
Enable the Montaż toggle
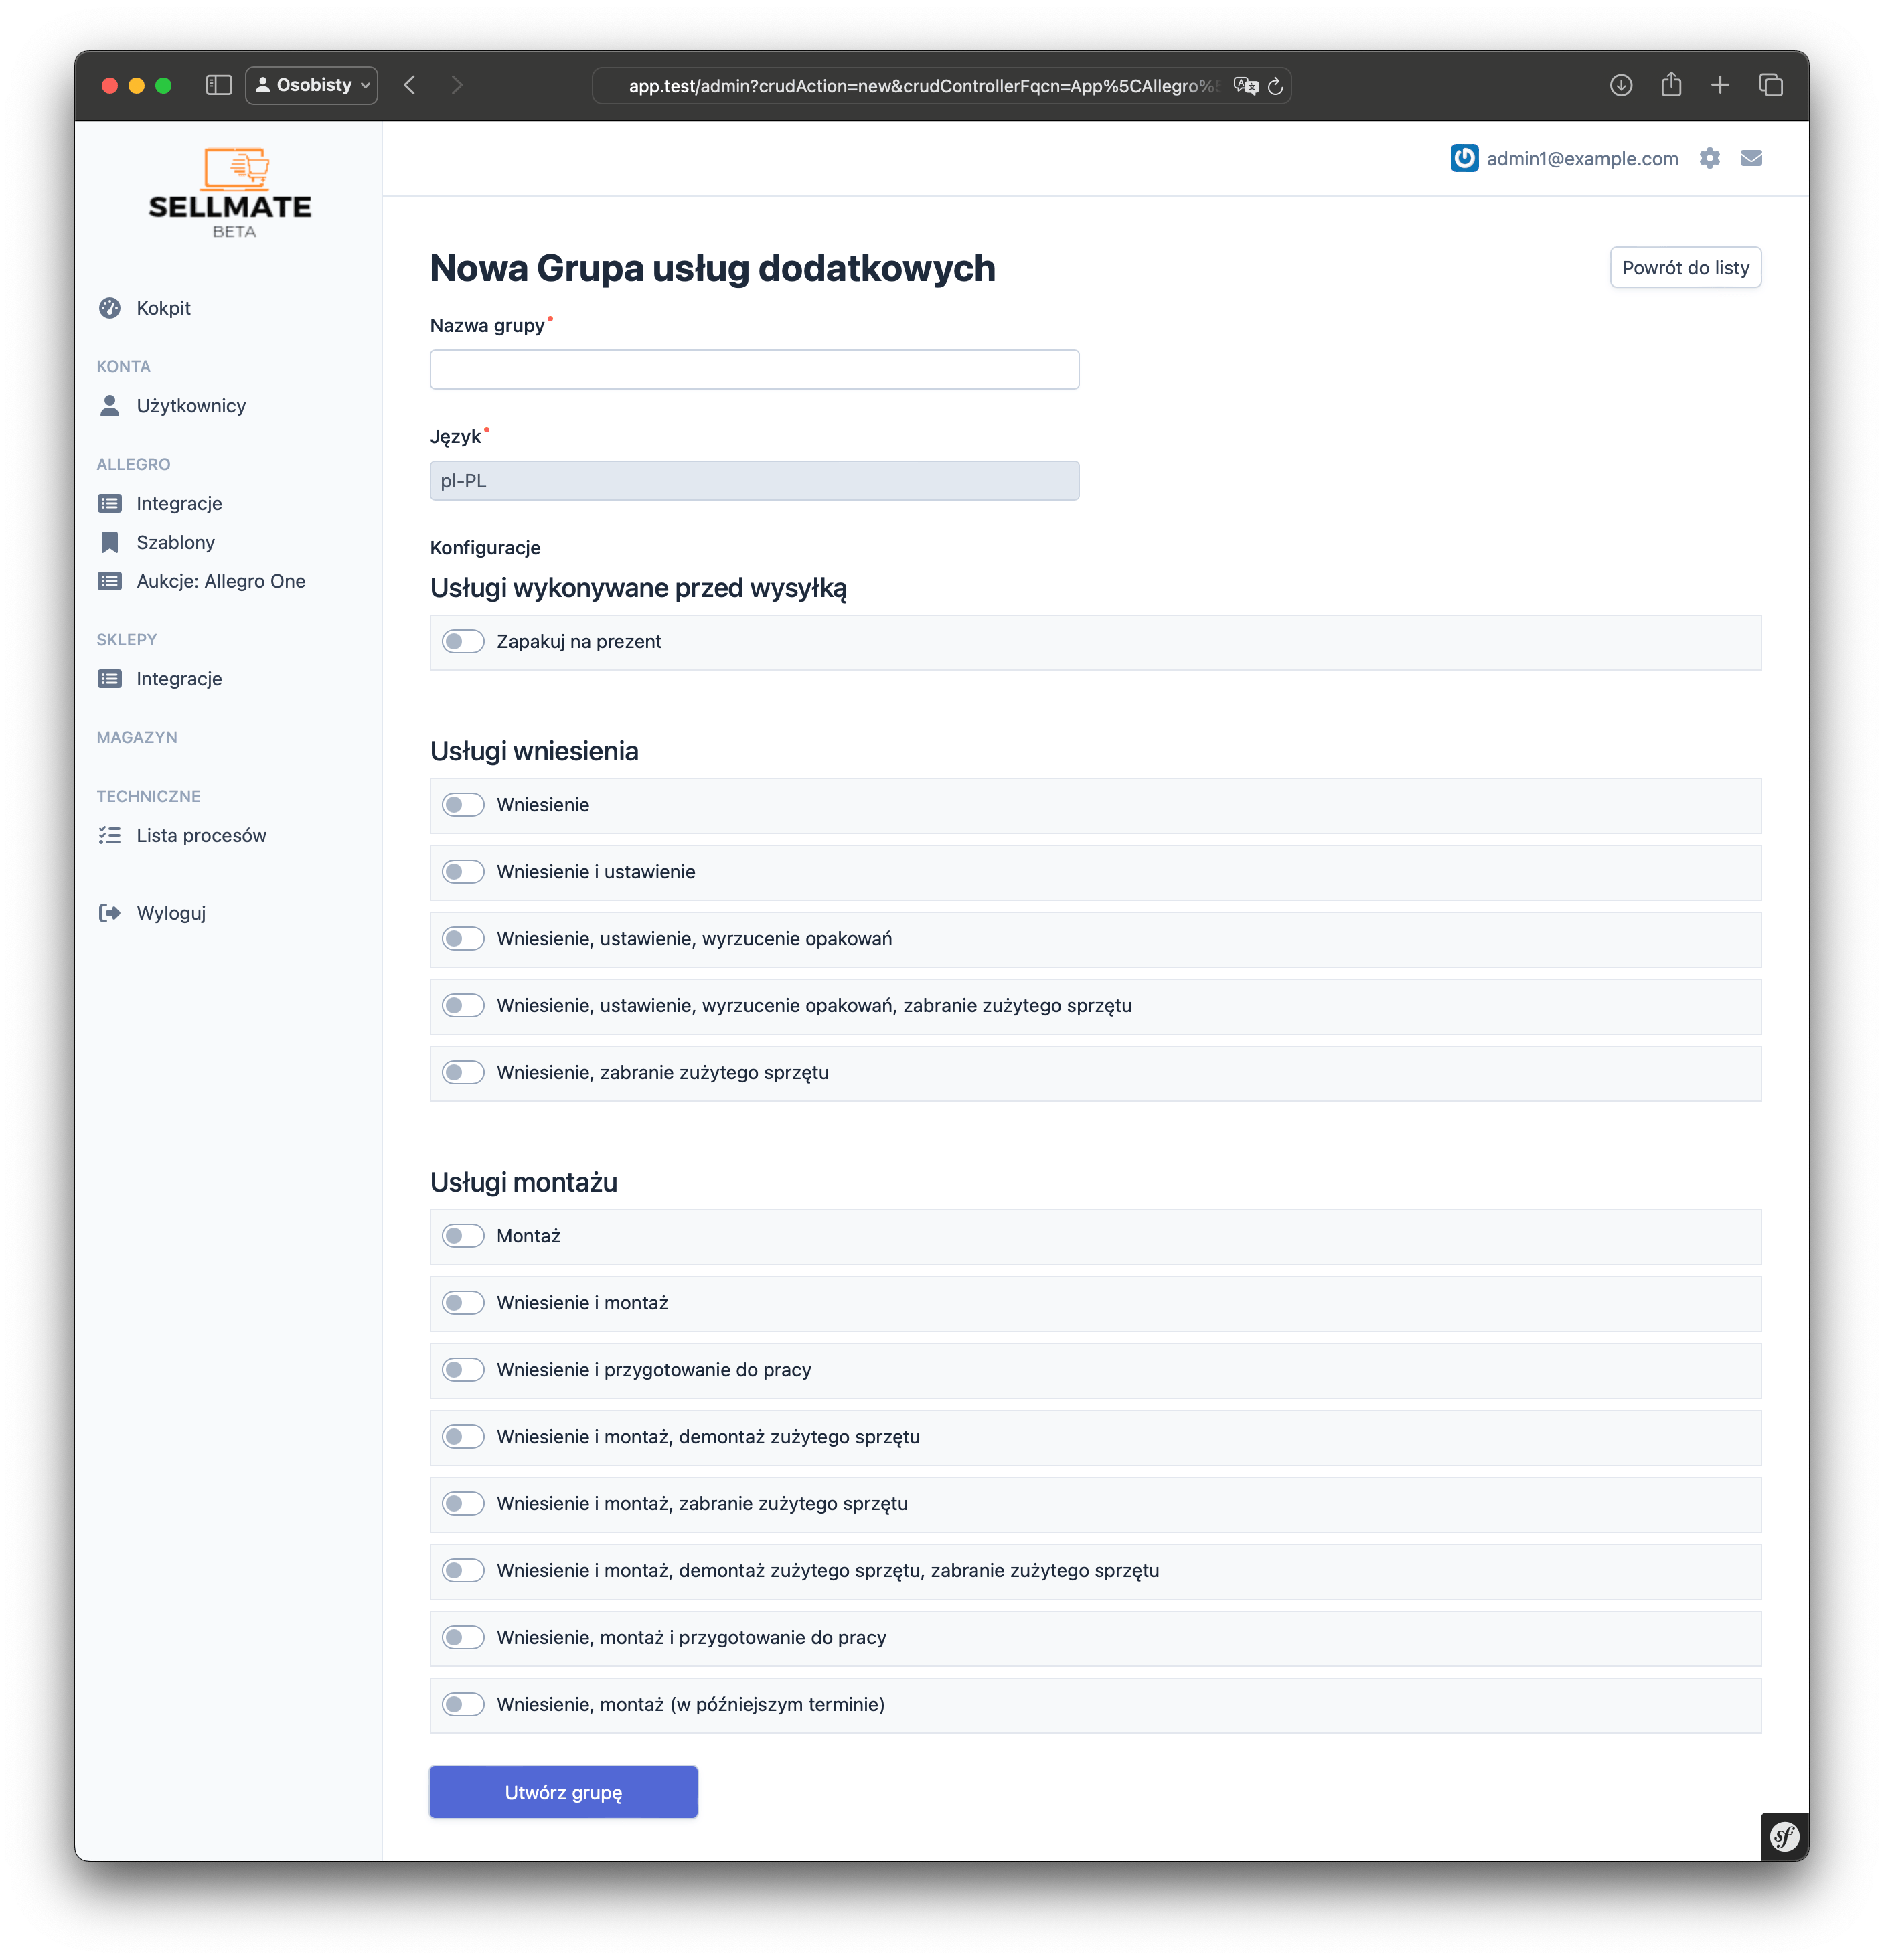(463, 1237)
